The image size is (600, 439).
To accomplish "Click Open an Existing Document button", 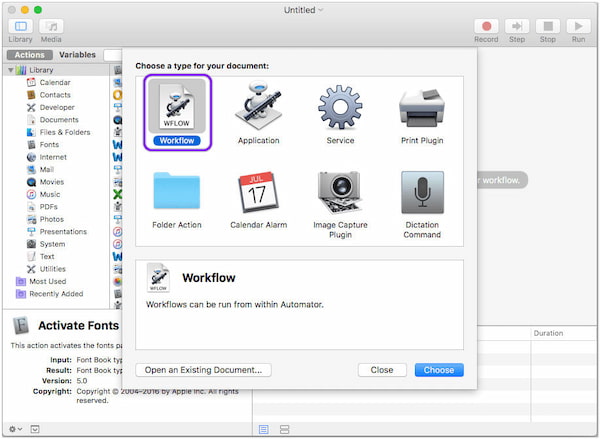I will click(x=204, y=370).
